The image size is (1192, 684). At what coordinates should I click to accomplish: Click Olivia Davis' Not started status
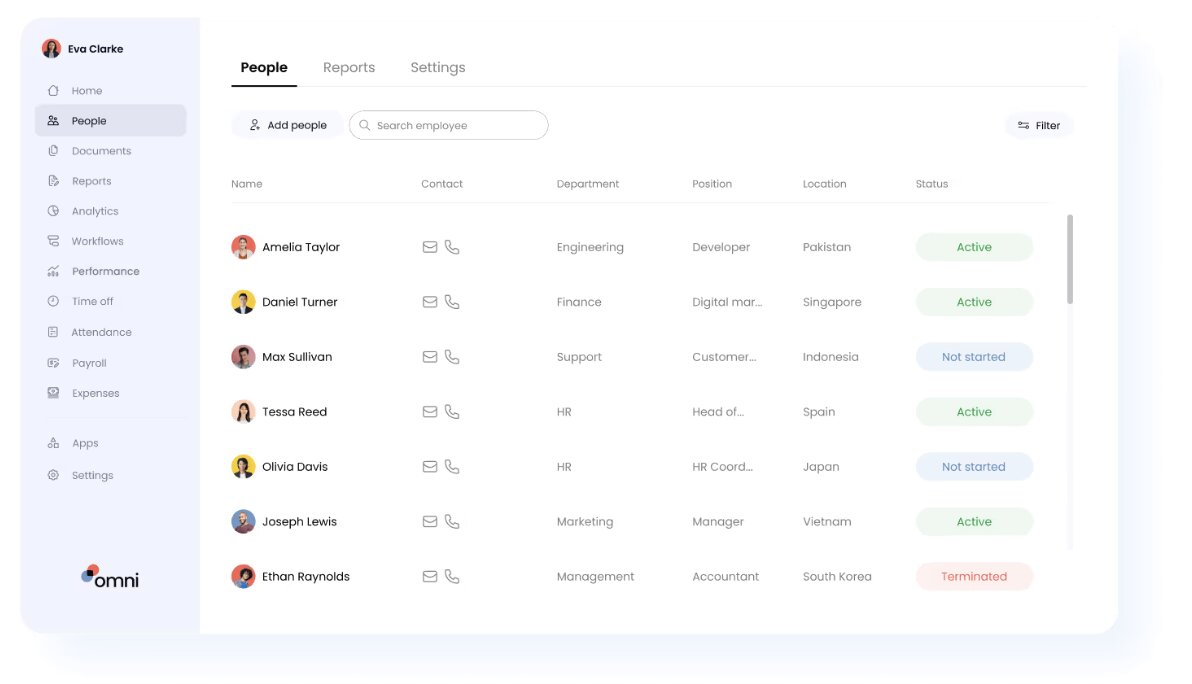click(x=974, y=467)
